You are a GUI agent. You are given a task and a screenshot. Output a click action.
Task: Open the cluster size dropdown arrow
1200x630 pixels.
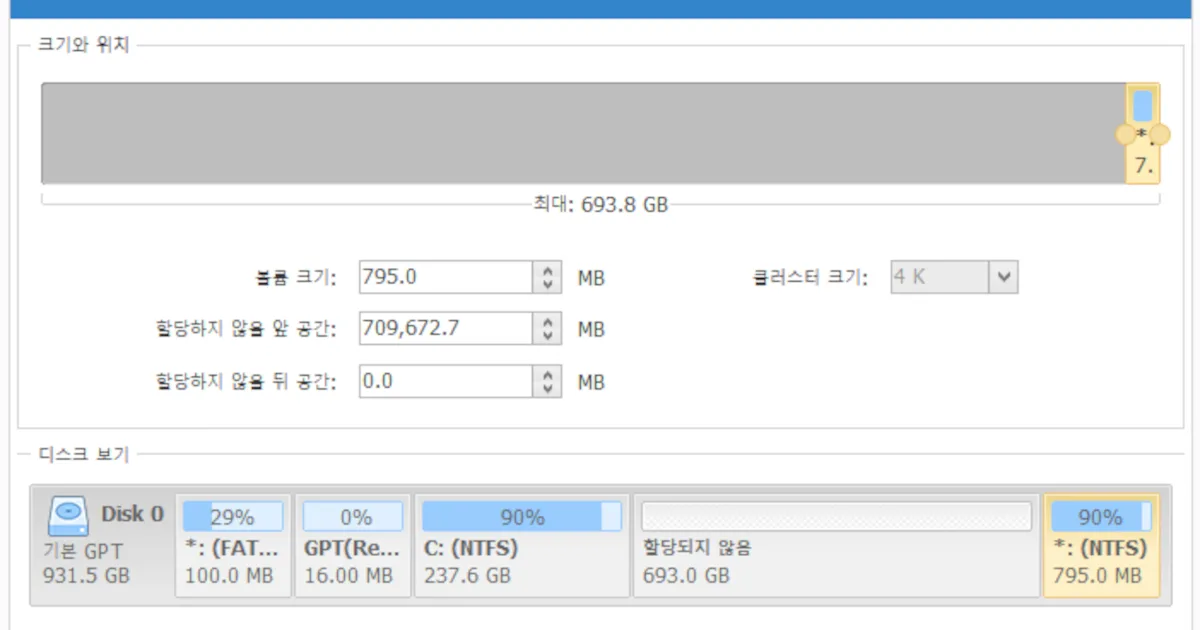click(x=1004, y=278)
